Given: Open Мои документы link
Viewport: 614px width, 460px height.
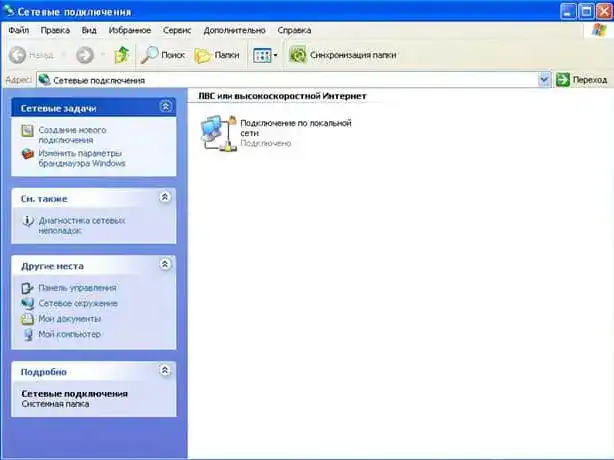Looking at the screenshot, I should click(70, 319).
